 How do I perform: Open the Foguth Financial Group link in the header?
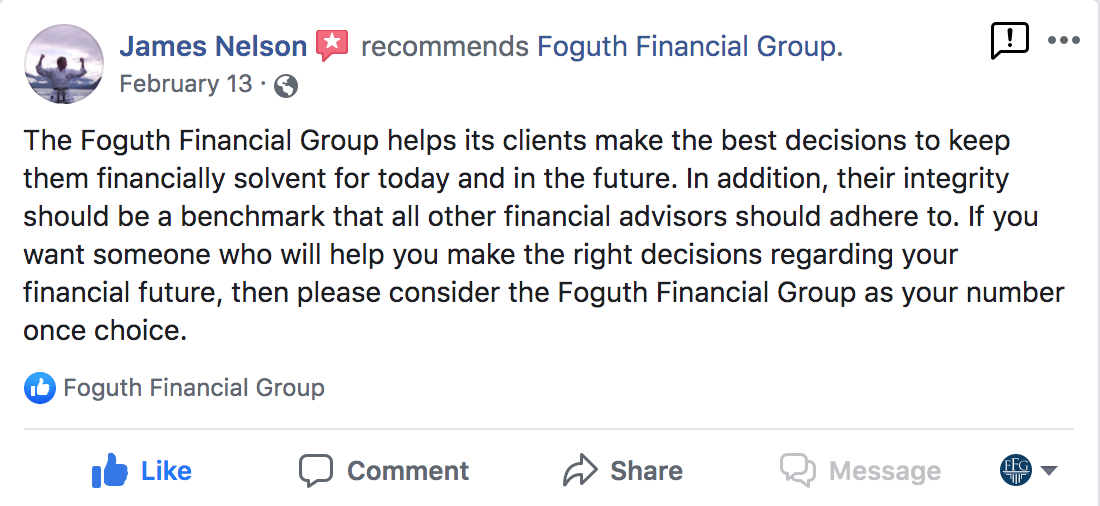[689, 47]
